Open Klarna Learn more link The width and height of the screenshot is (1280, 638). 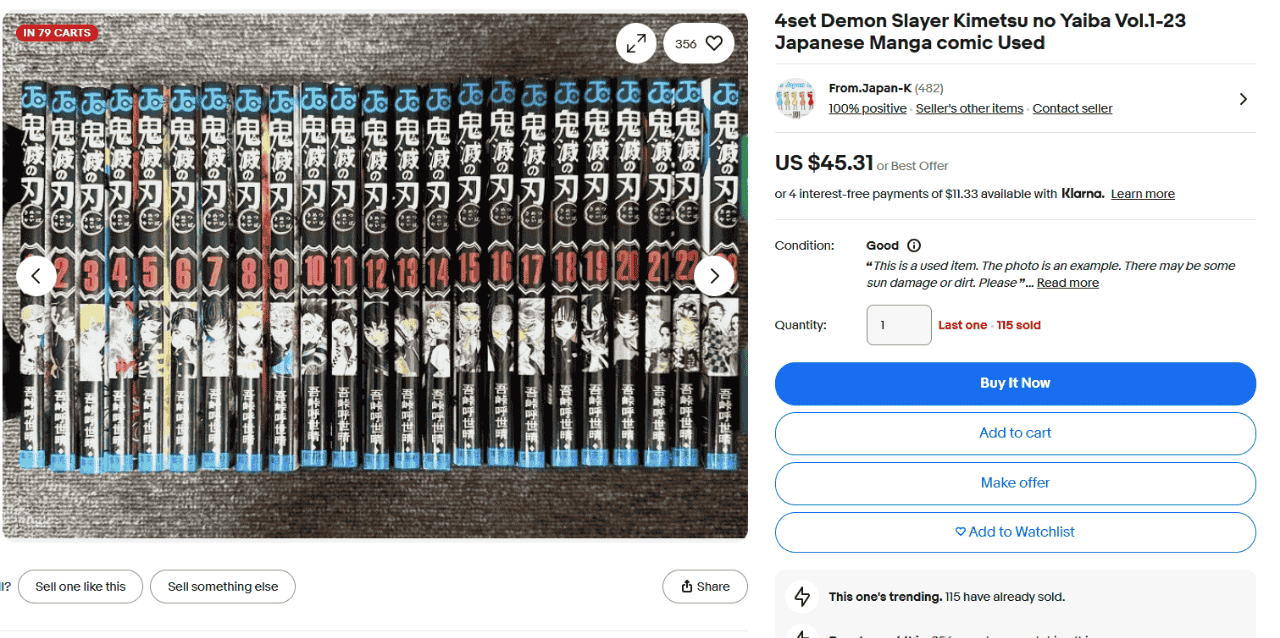coord(1142,194)
